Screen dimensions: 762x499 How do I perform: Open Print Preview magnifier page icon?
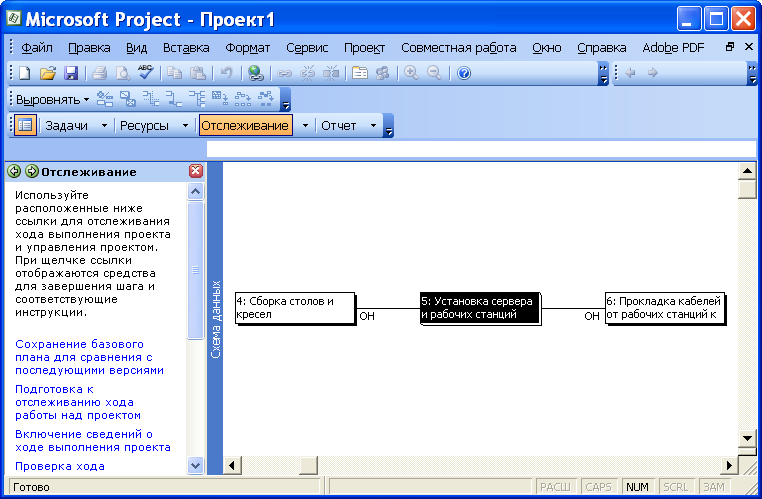pyautogui.click(x=122, y=73)
